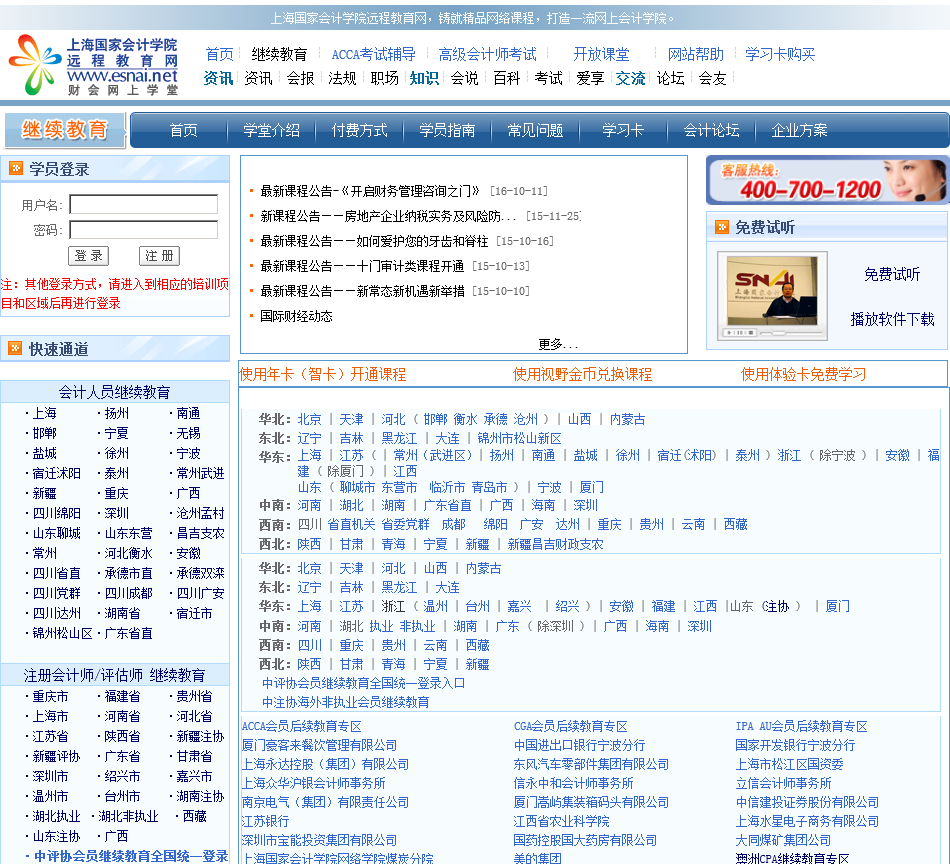Open the ACCA考试辅导 menu item

tap(373, 55)
